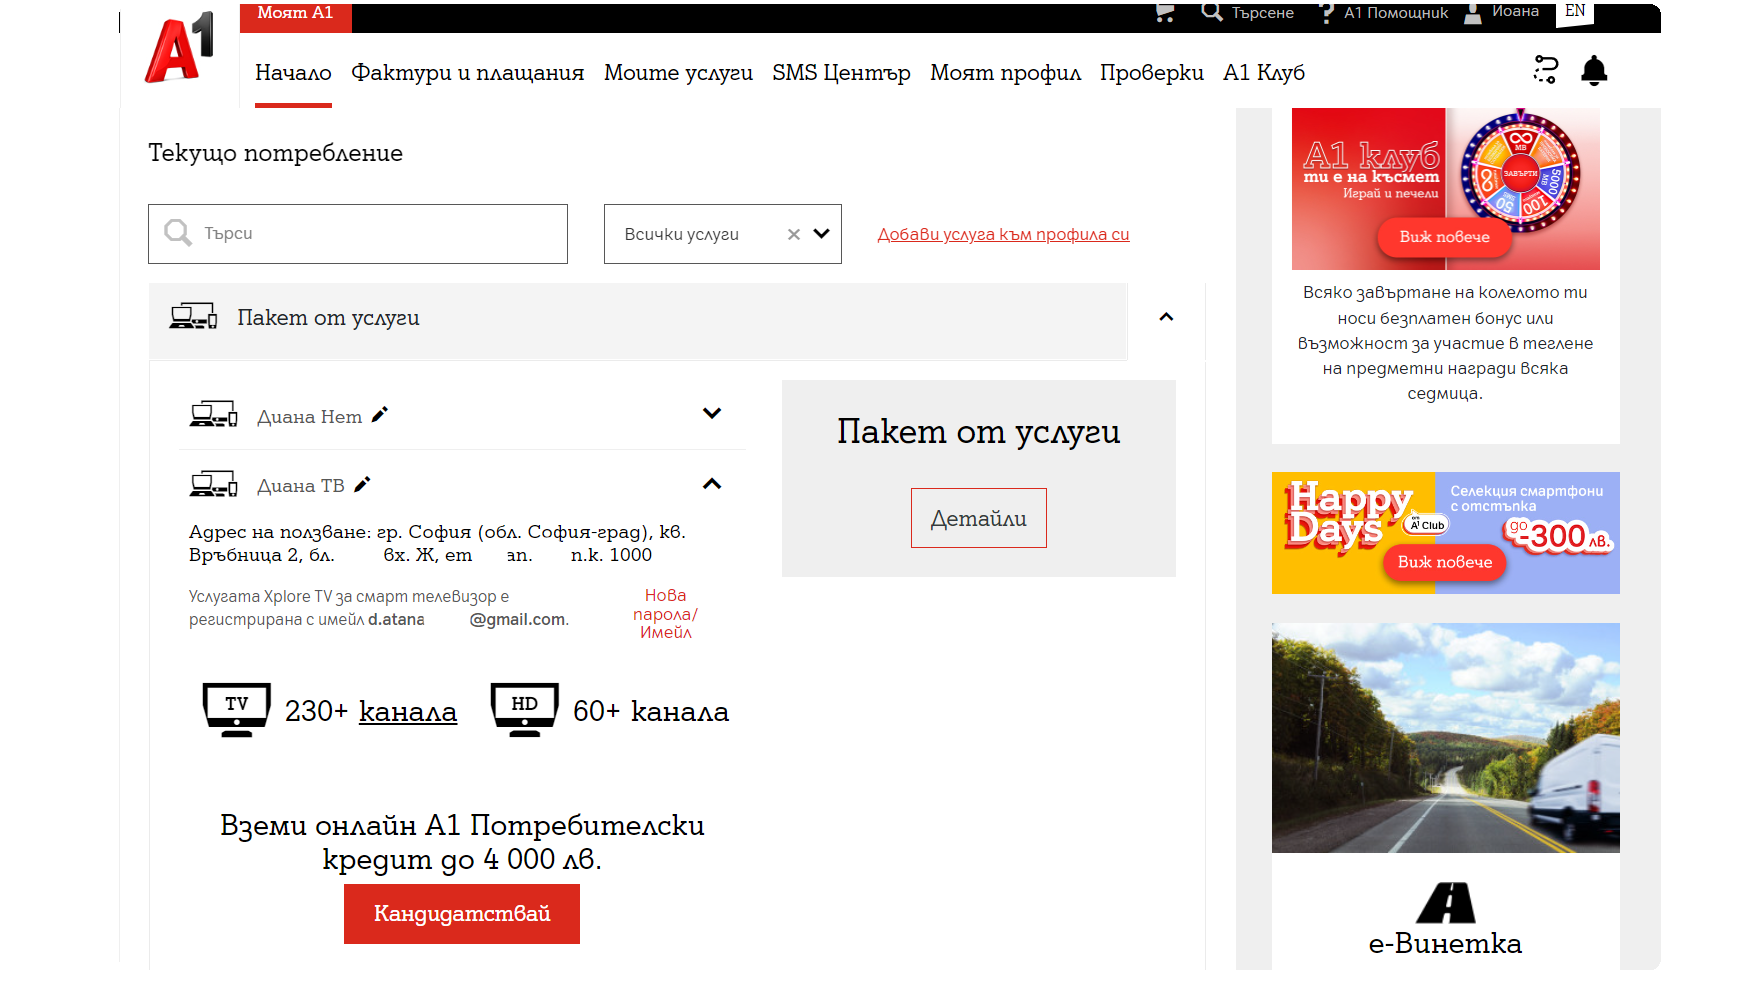Click the Текущо потребление heading
Viewport: 1746px width, 981px height.
276,153
